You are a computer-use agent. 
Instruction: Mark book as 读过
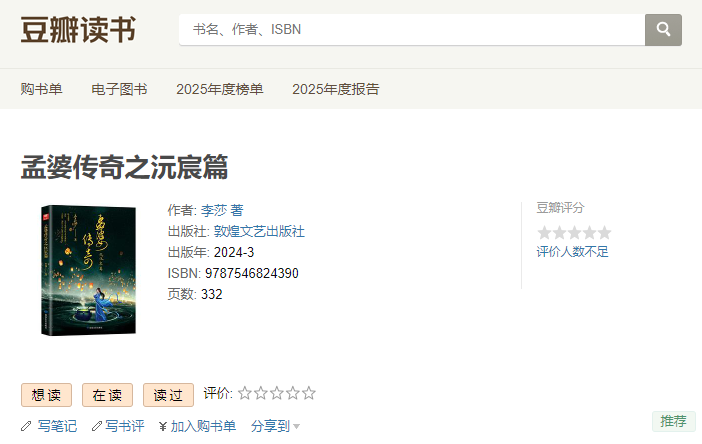pos(168,395)
